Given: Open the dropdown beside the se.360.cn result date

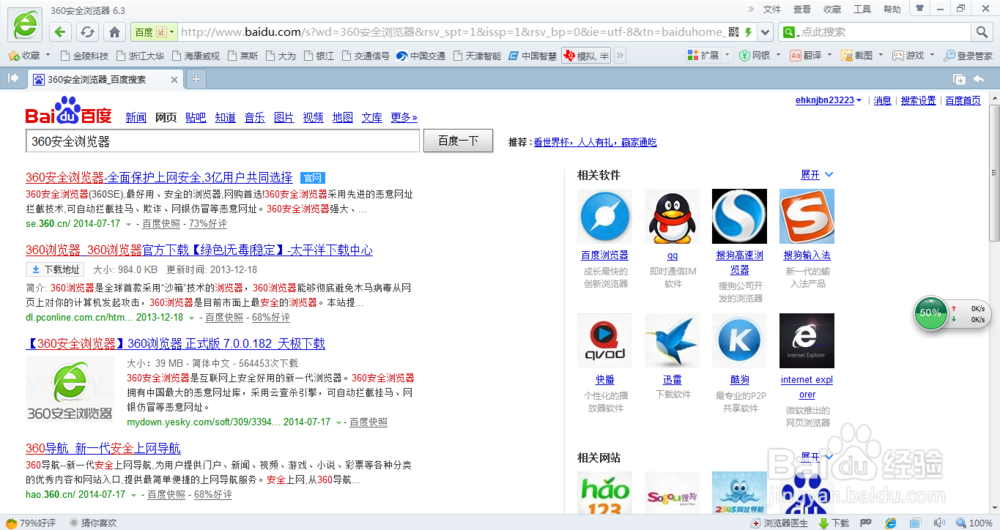Looking at the screenshot, I should (129, 225).
